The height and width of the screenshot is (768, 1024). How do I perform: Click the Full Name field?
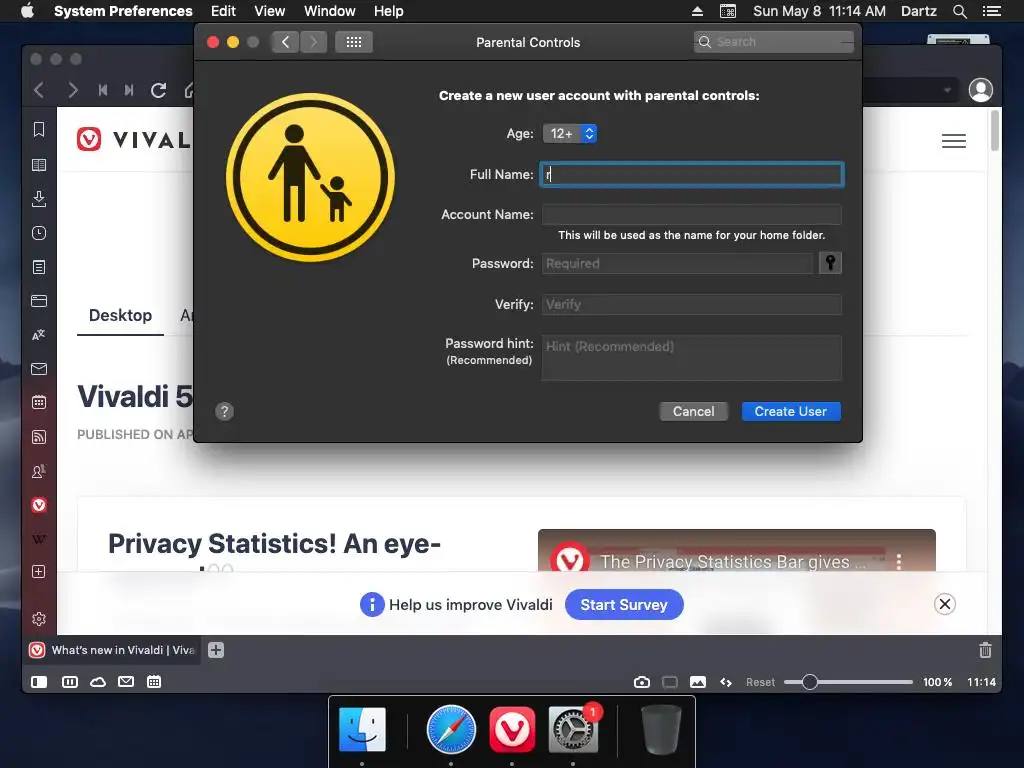(x=692, y=174)
